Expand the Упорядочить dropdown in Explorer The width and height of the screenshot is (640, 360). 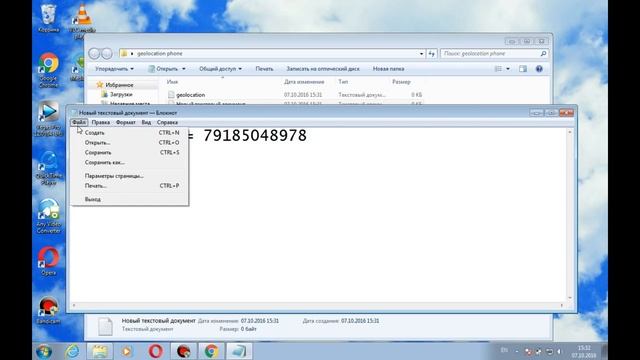tap(114, 69)
